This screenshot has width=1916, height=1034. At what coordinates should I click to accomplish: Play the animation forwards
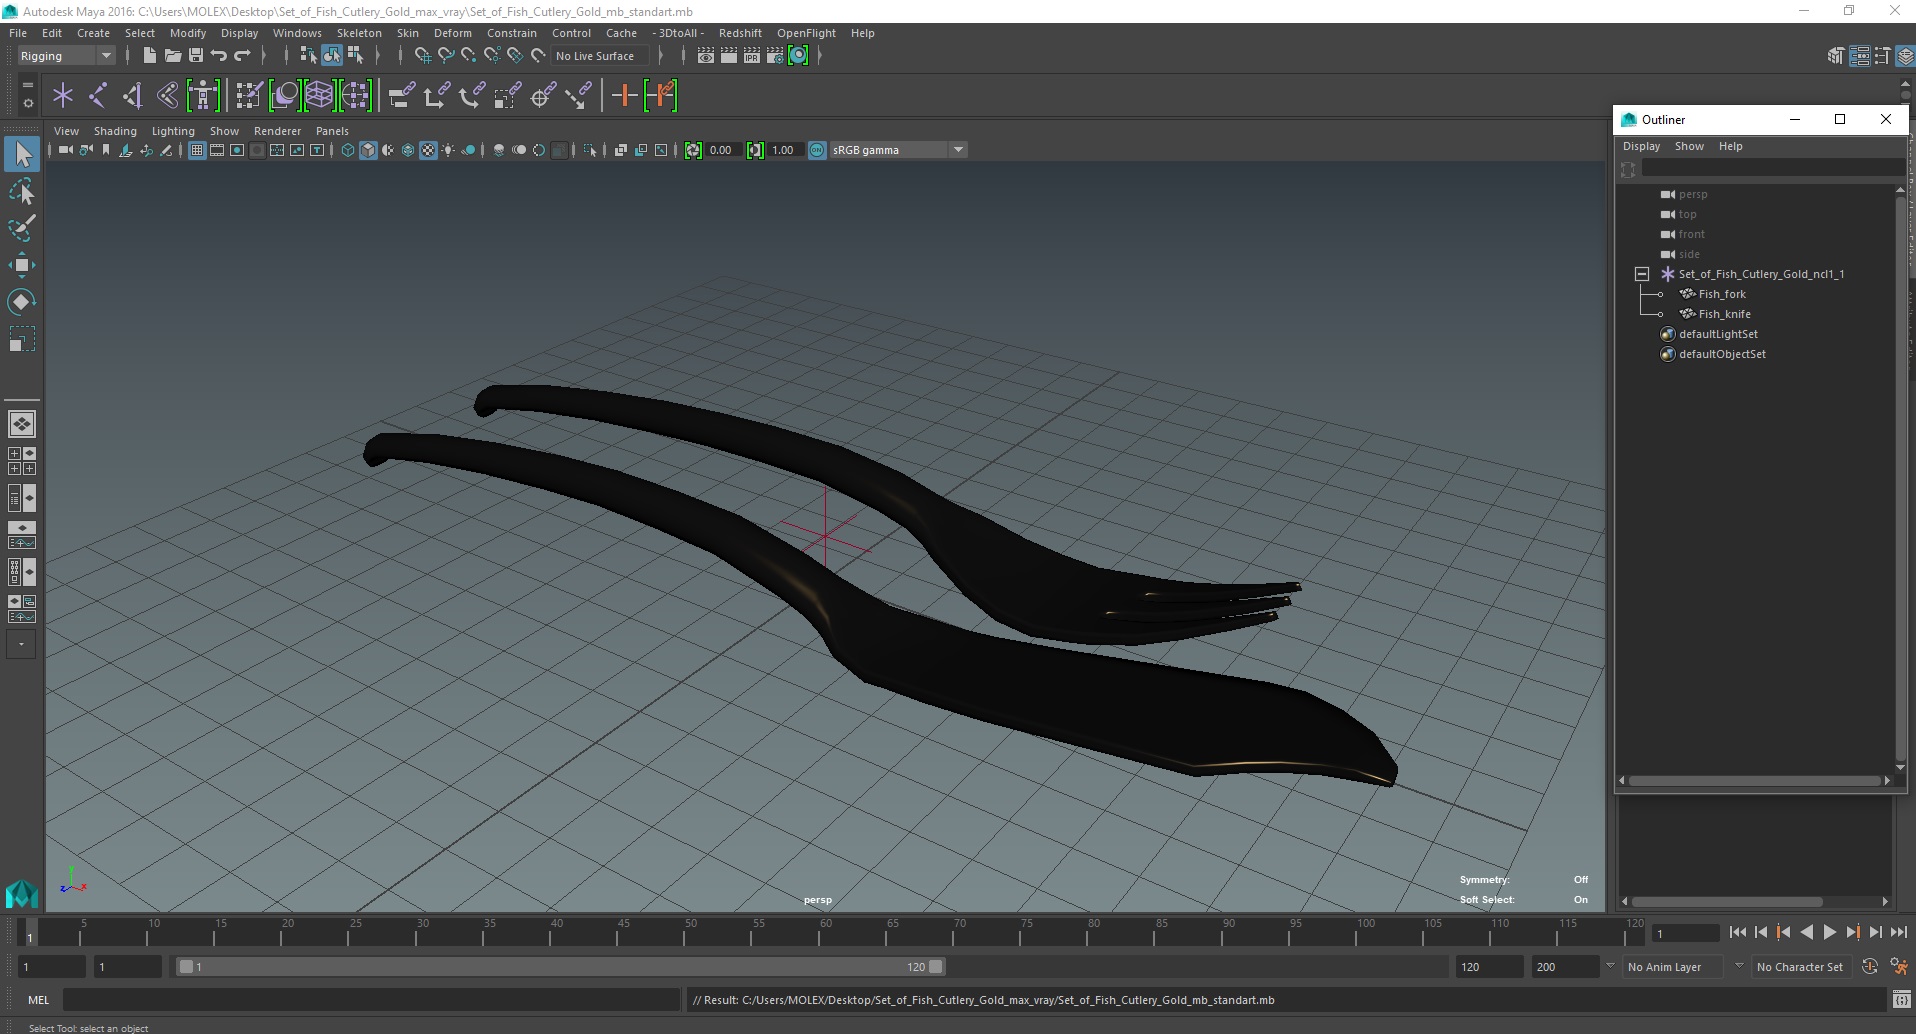[1830, 932]
